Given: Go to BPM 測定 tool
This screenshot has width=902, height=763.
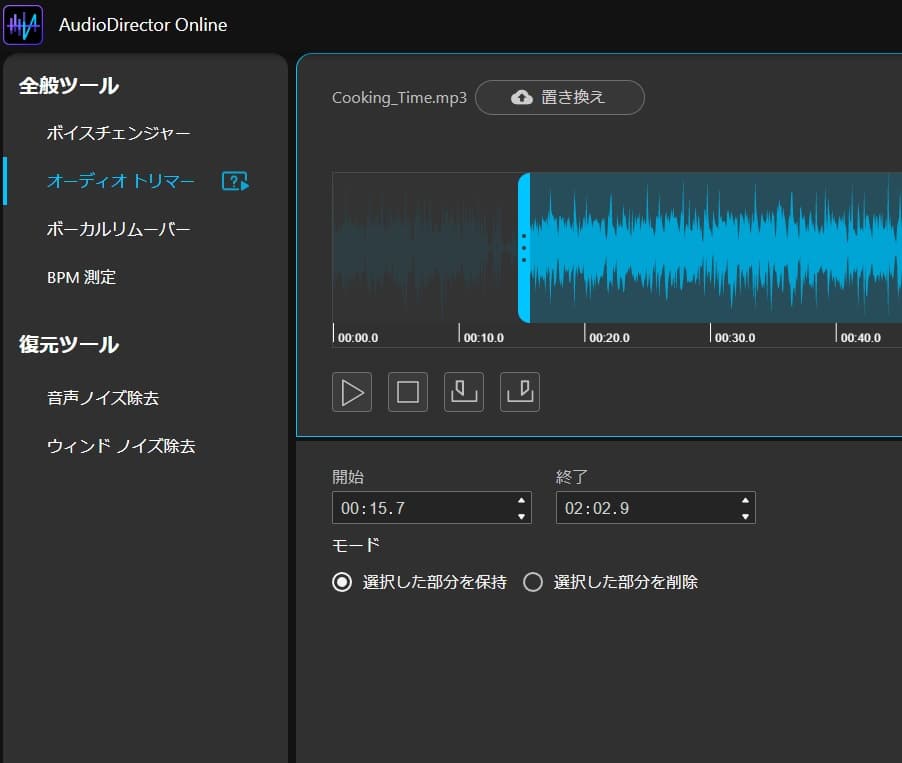Looking at the screenshot, I should (x=81, y=277).
